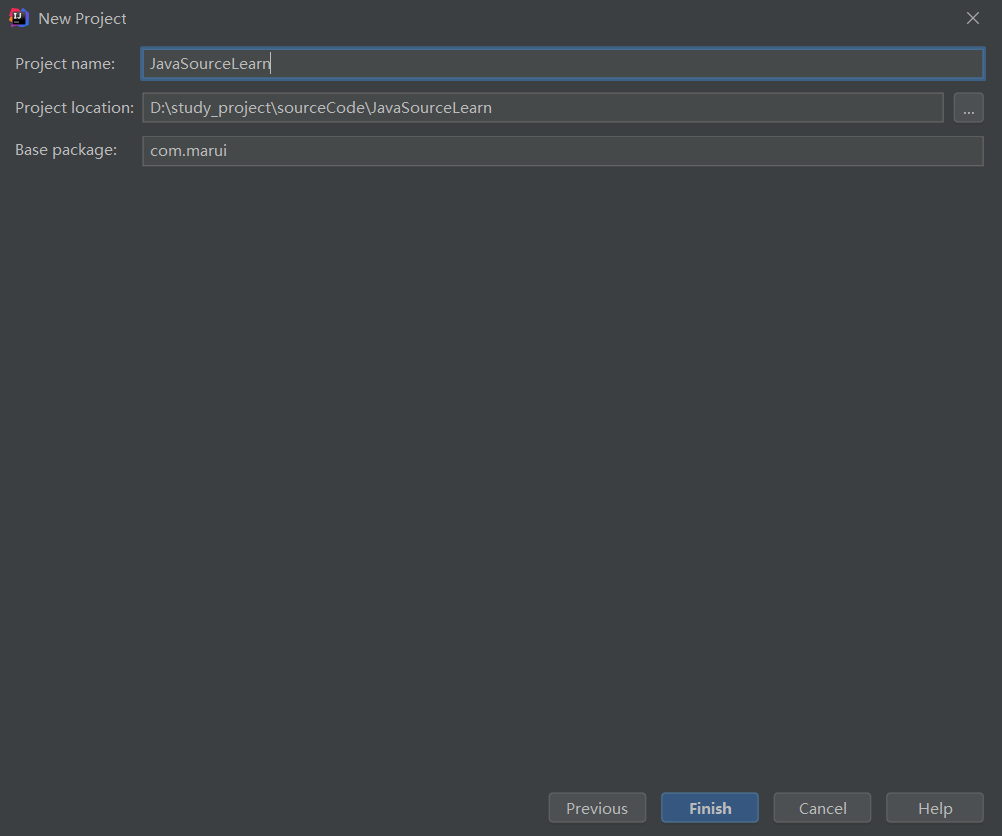Click "JavaSourceLearn" at end of location path
The height and width of the screenshot is (836, 1002).
(x=430, y=108)
